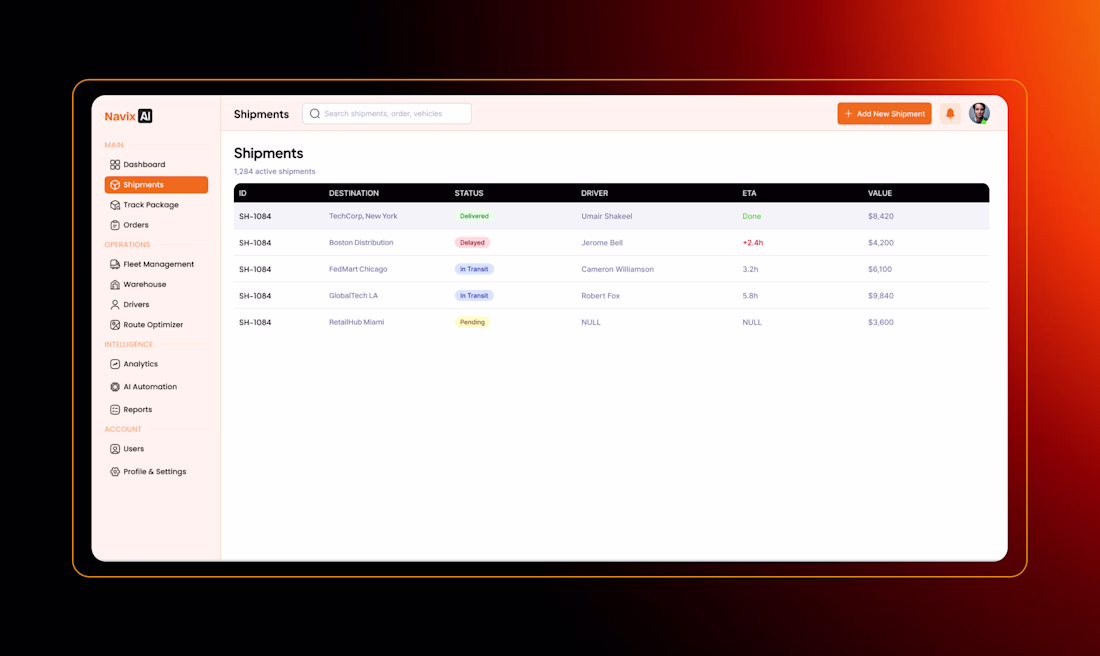
Task: Click the Fleet Management truck icon
Action: click(x=115, y=265)
